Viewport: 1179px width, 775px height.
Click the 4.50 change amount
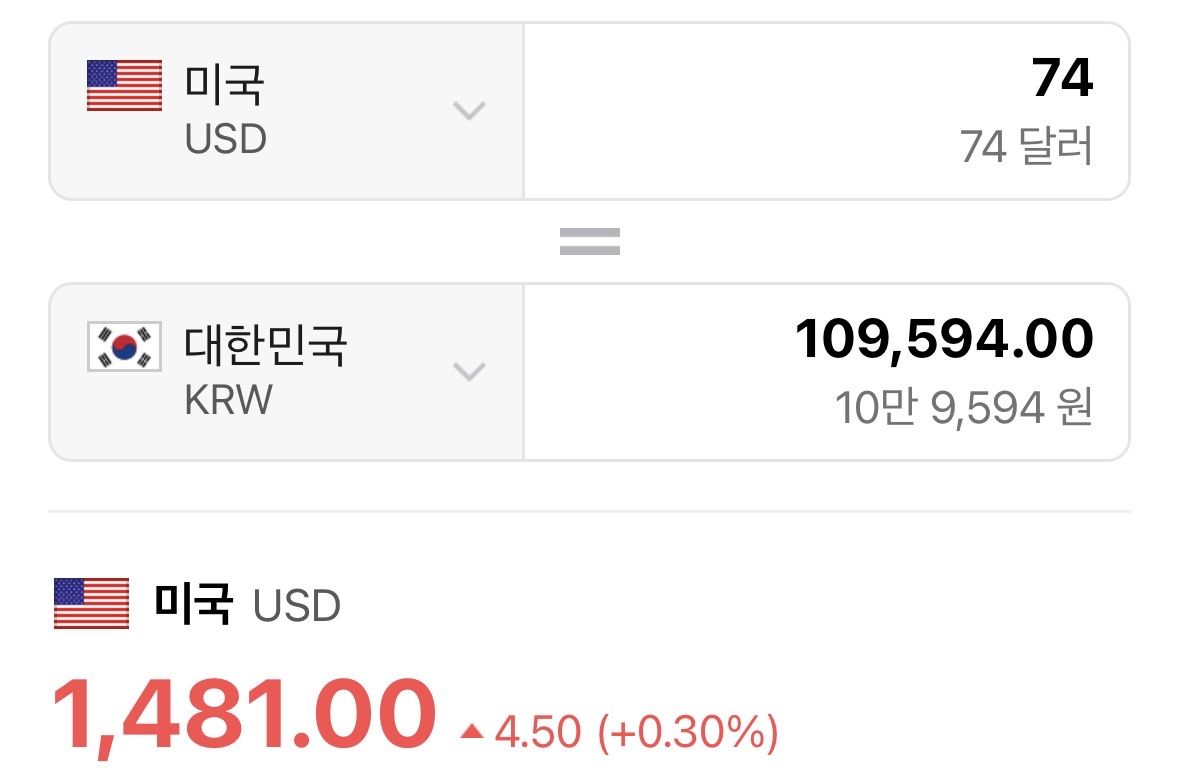(x=537, y=733)
